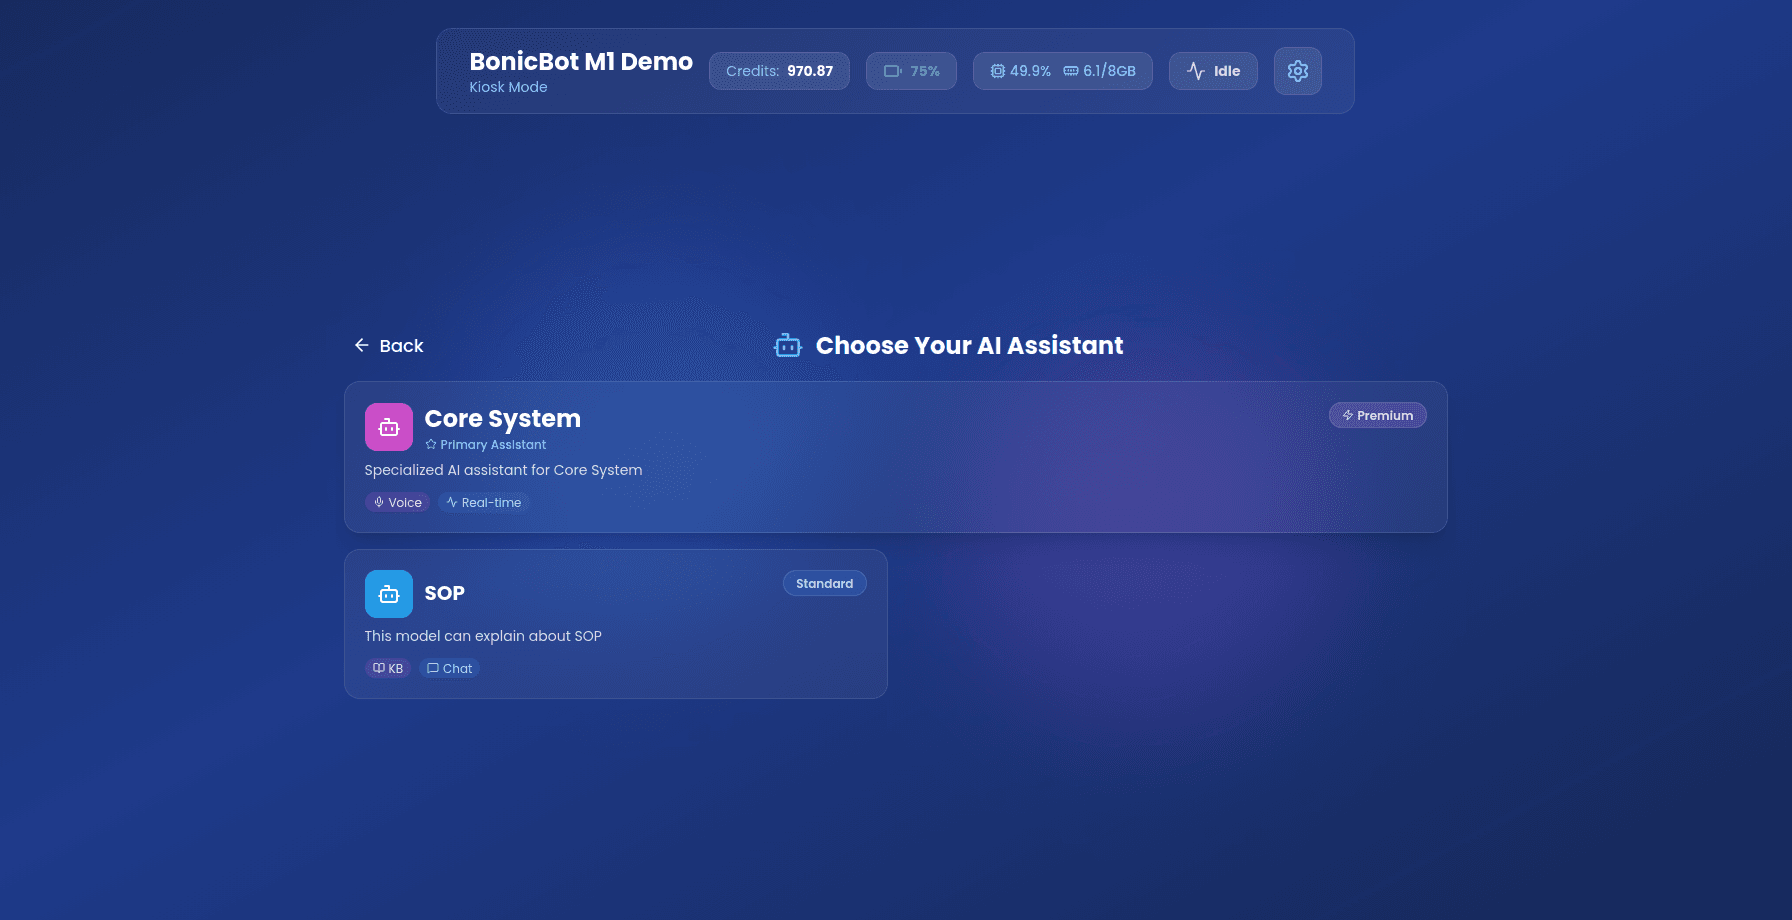
Task: Click the battery icon showing 75%
Action: tap(893, 71)
